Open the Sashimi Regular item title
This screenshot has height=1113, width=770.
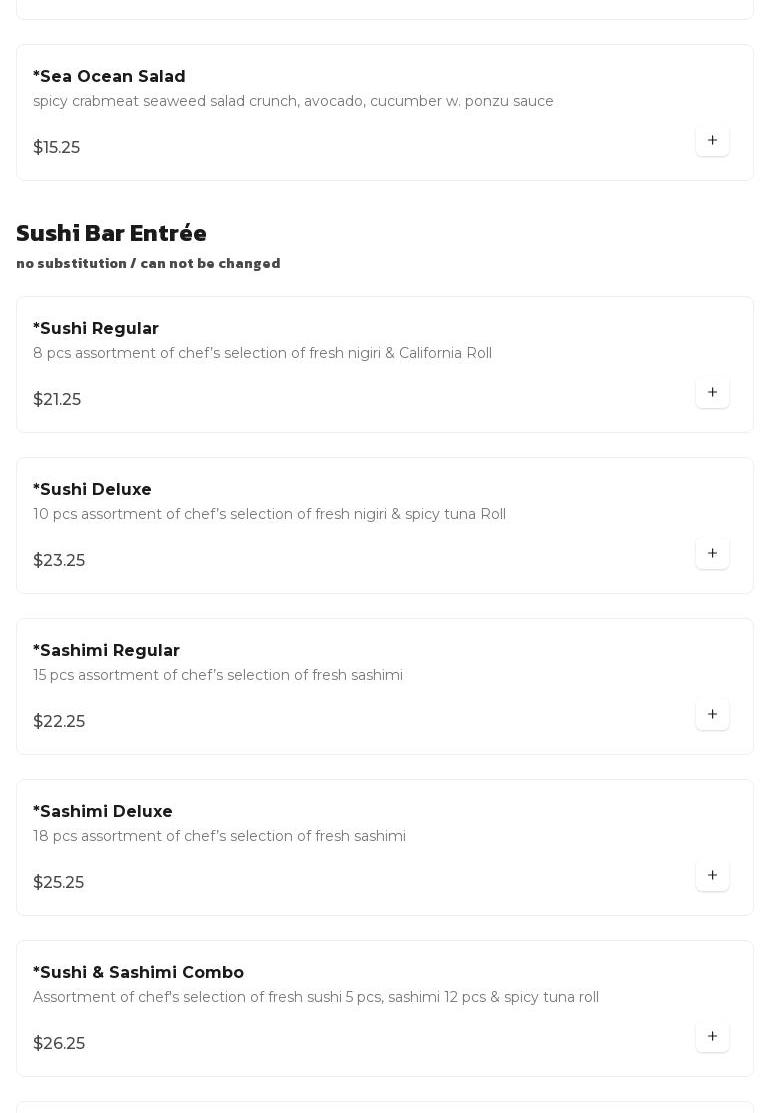click(106, 651)
